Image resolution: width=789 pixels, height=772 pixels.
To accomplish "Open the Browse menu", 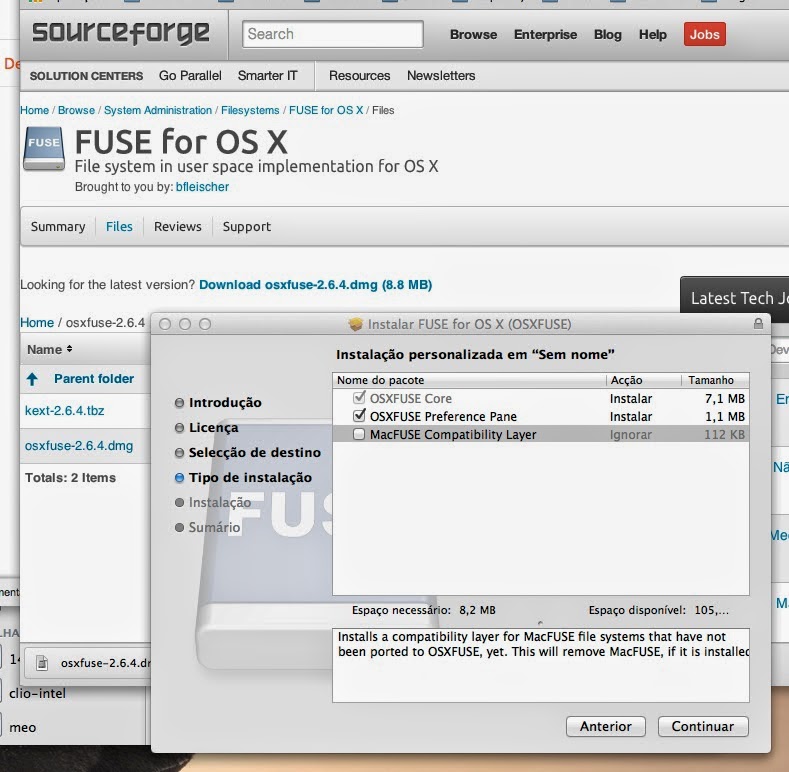I will [x=473, y=34].
